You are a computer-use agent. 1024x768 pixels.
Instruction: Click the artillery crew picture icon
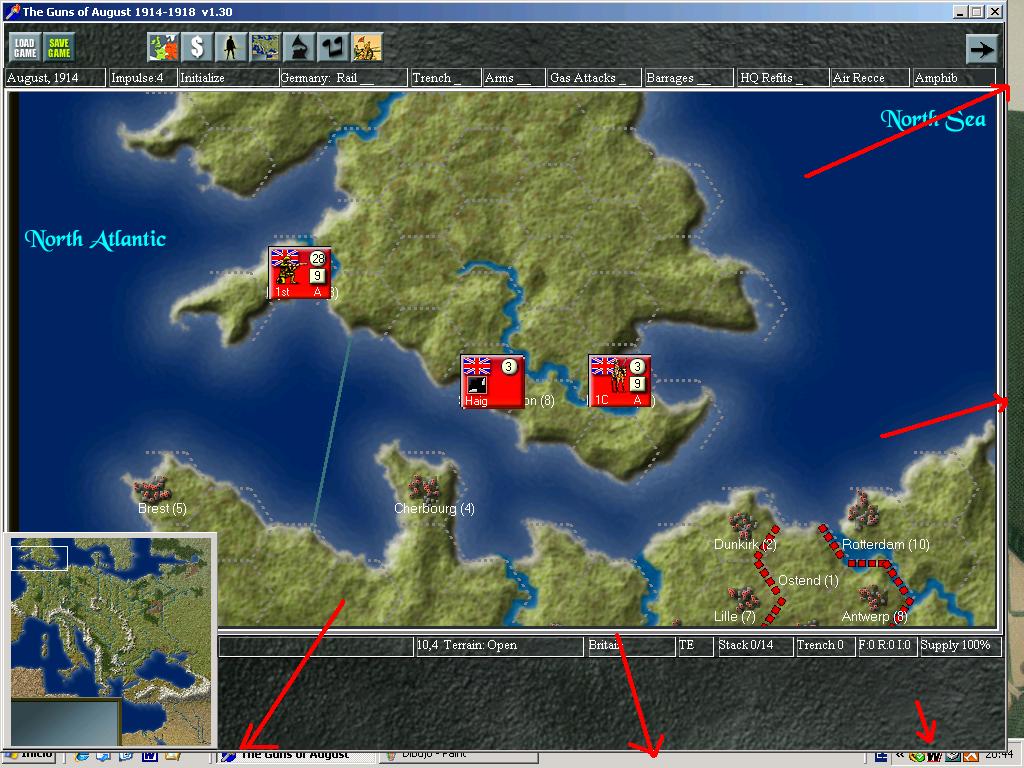pyautogui.click(x=367, y=47)
